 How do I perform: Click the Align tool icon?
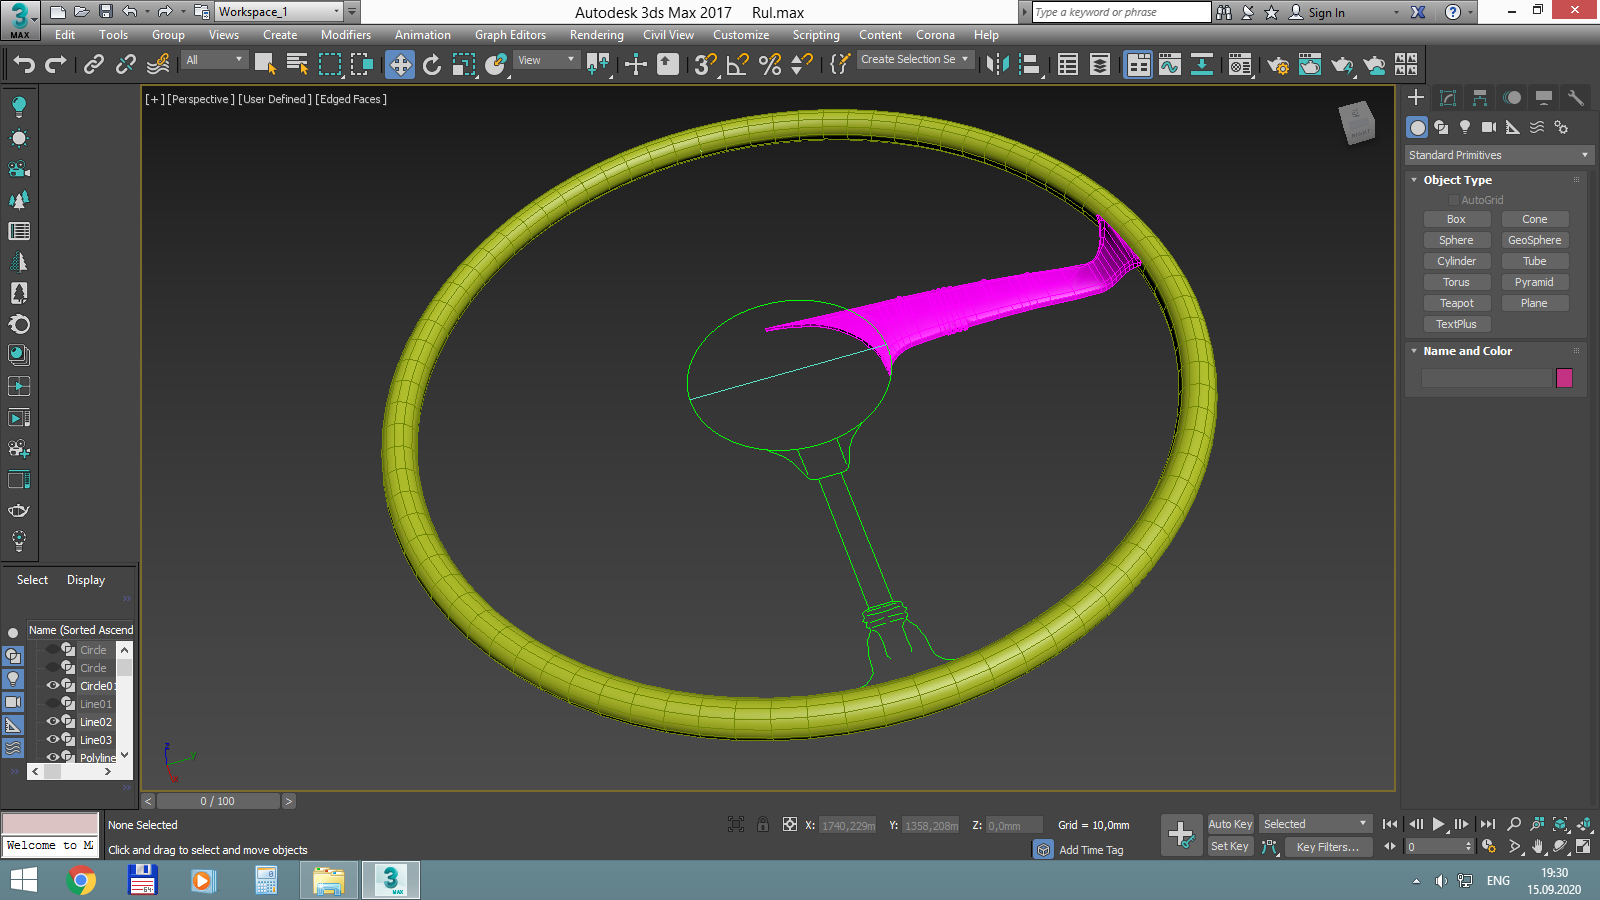point(1029,65)
